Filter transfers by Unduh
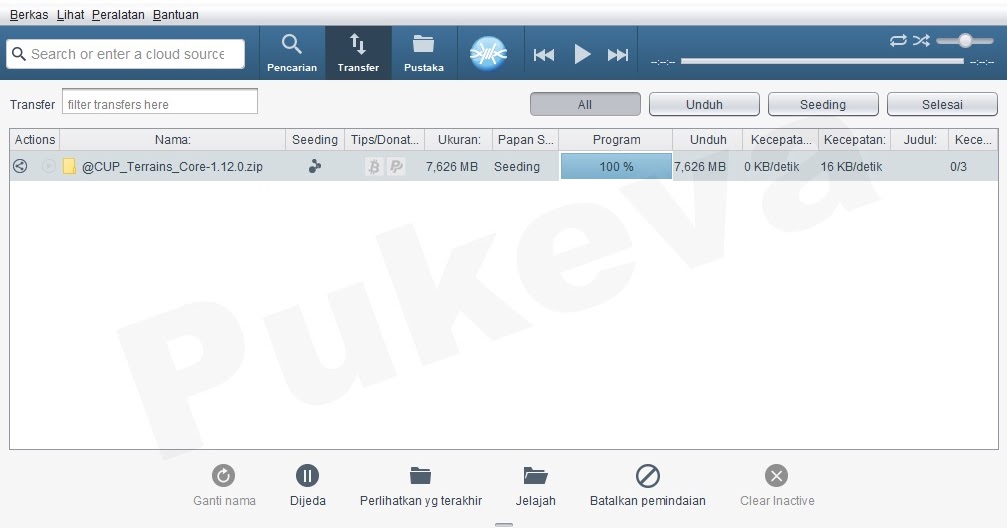Image resolution: width=1007 pixels, height=528 pixels. point(704,104)
